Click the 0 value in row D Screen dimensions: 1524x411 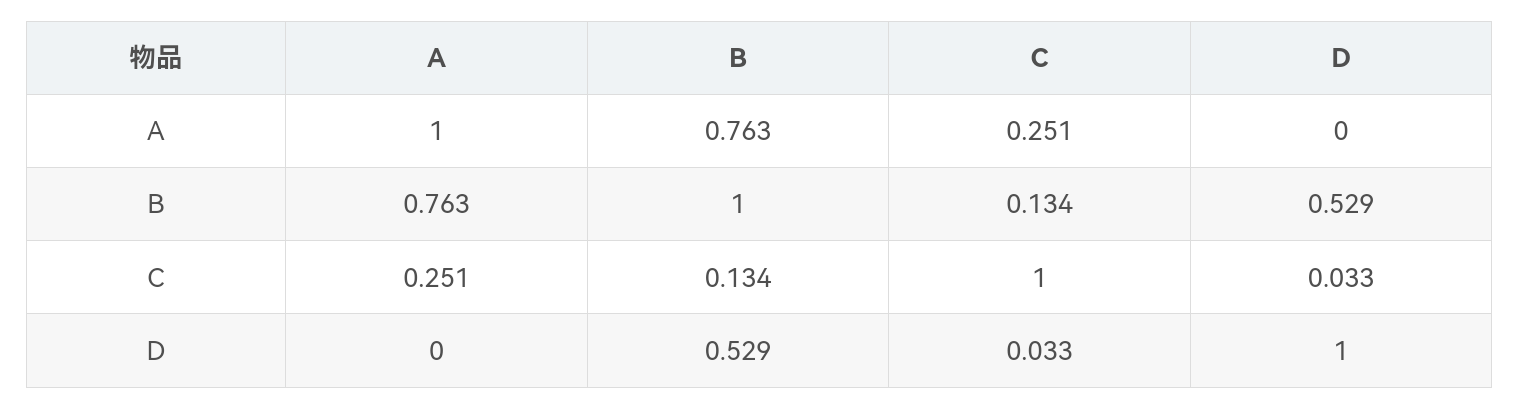[436, 351]
